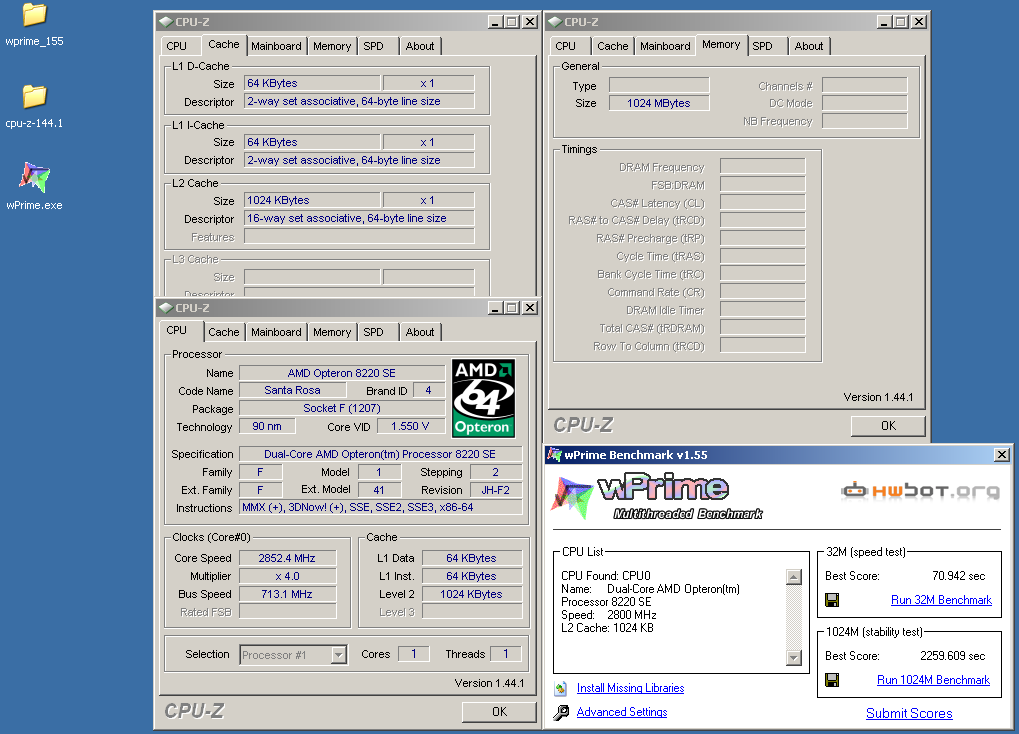Click CPU-Z title icon in CPU window
Screen dimensions: 1019x734
[166, 308]
